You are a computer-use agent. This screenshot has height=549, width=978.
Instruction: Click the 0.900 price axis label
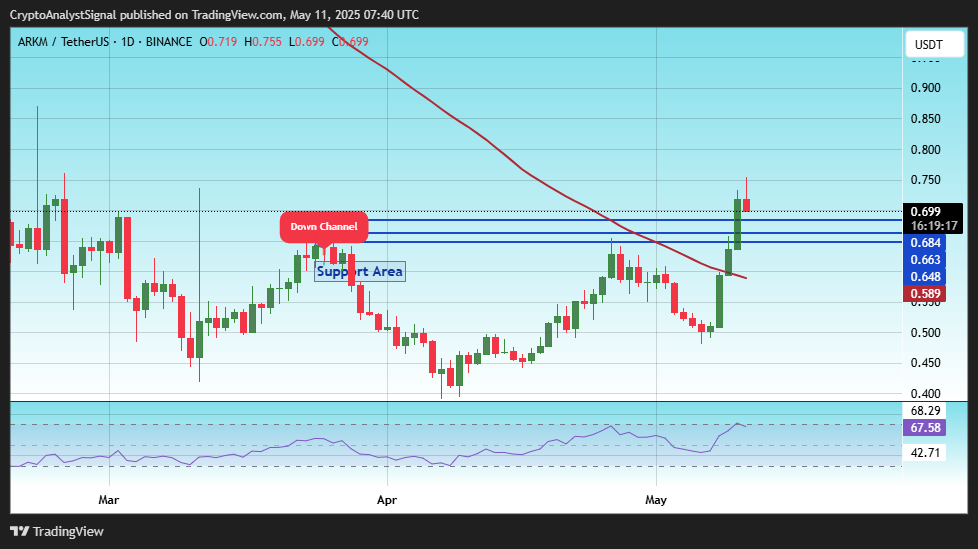point(926,88)
